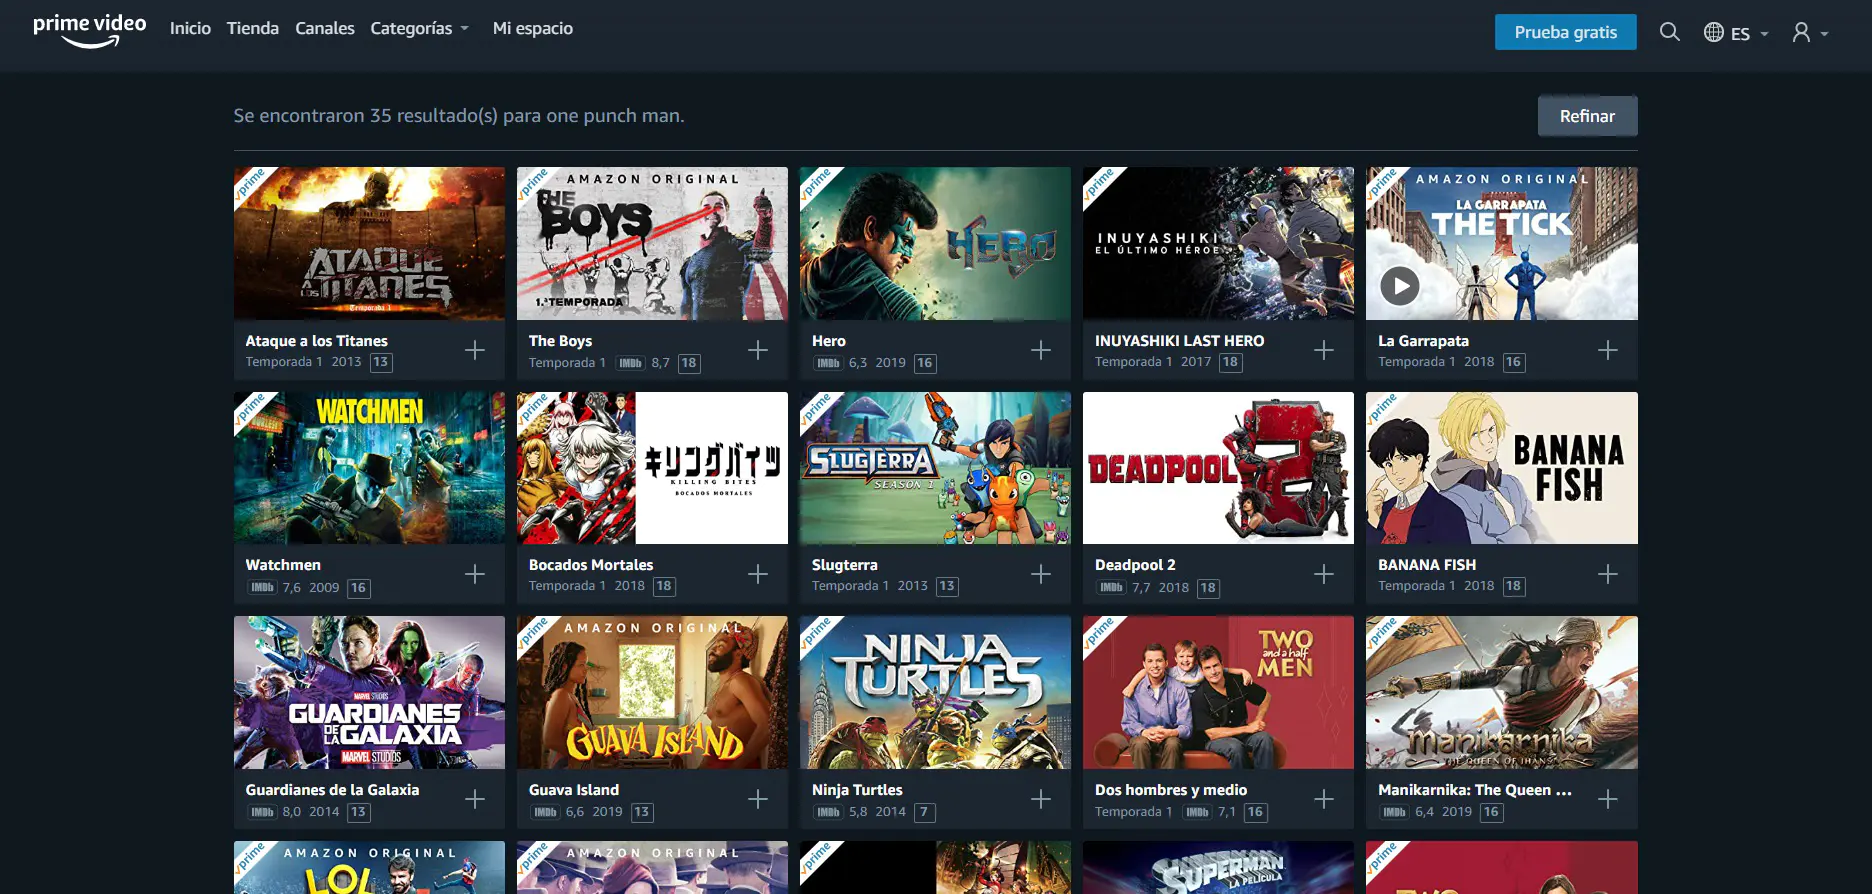Open Banana Fish poster thumbnail

(x=1502, y=468)
